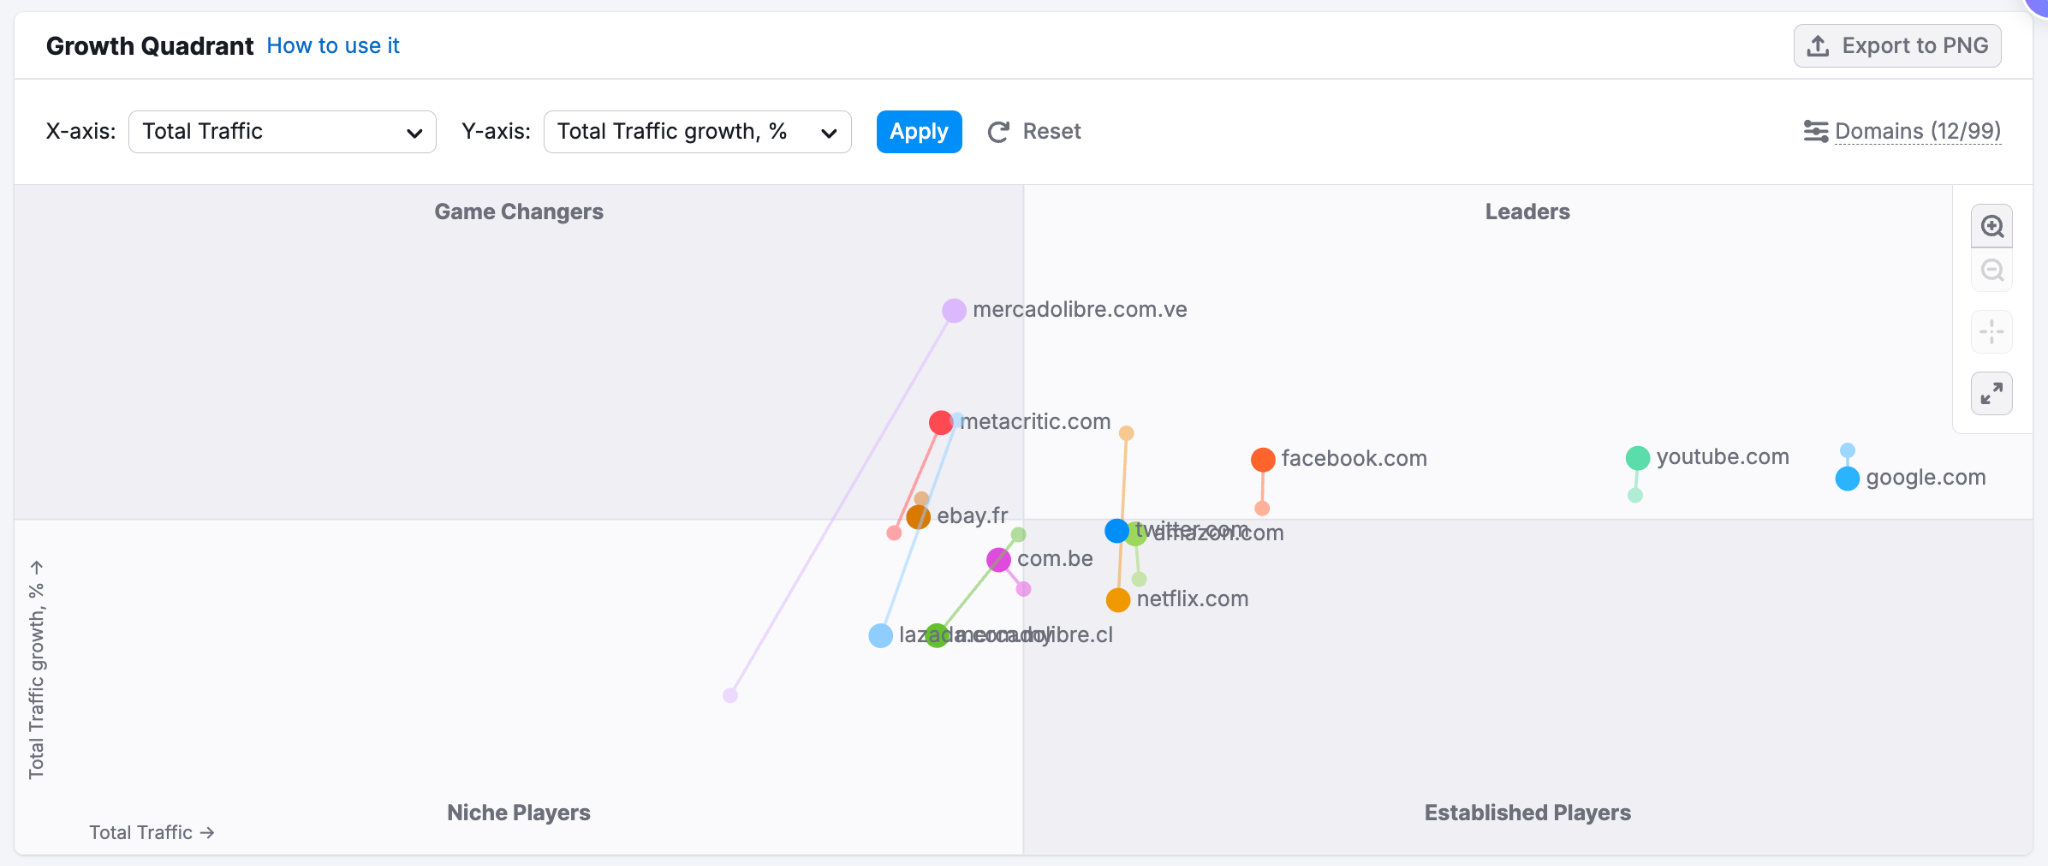Select the orange netflix.com data point
The height and width of the screenshot is (866, 2048).
coord(1118,600)
